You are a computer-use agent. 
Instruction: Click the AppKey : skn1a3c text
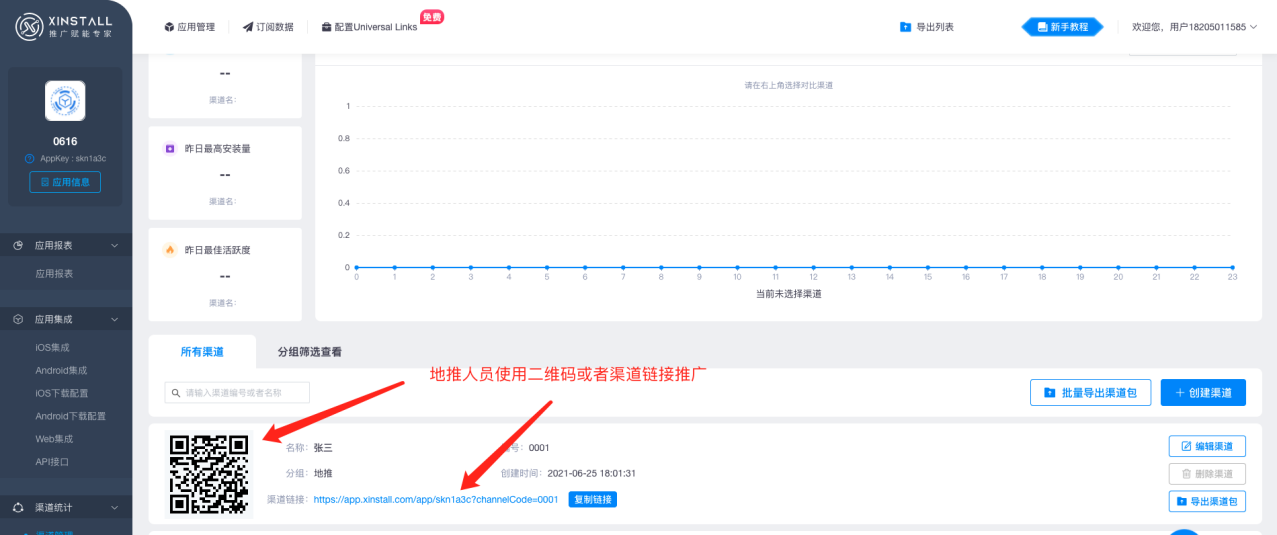pyautogui.click(x=73, y=158)
